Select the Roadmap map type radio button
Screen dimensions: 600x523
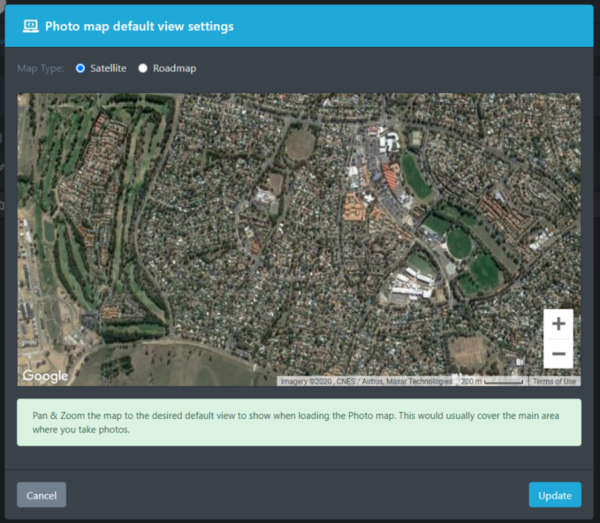(143, 68)
